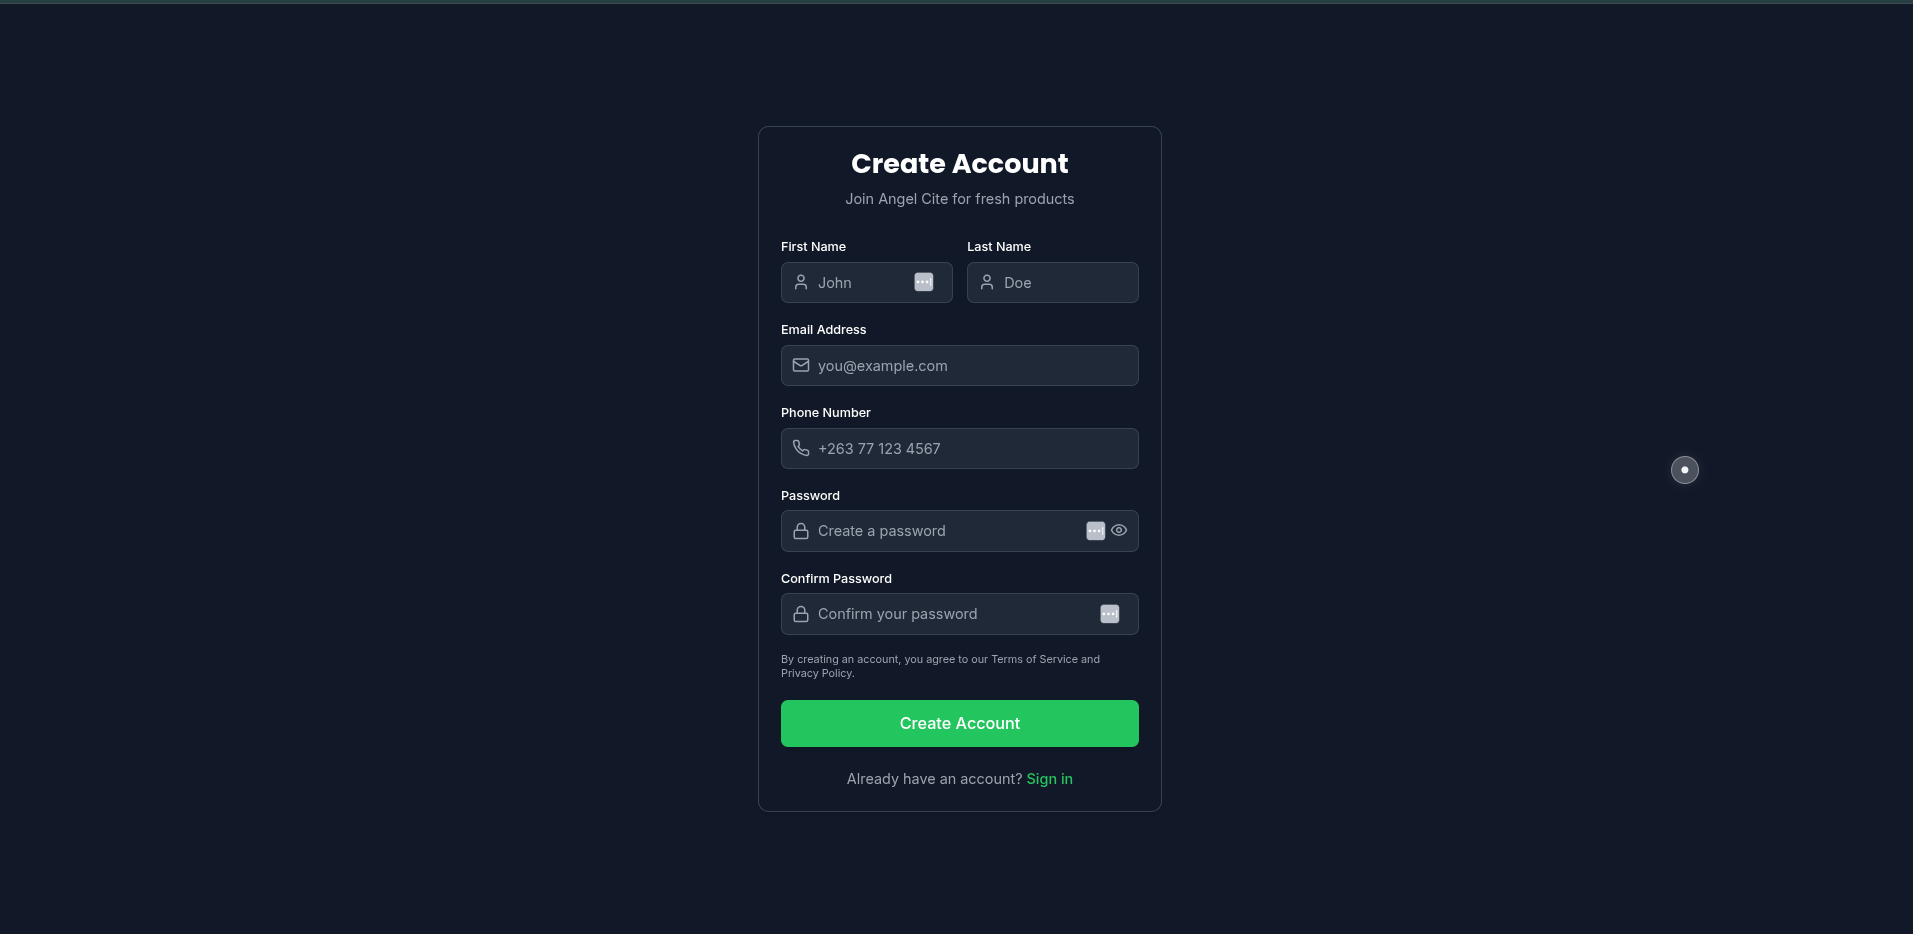Show password using the eye icon

[x=1119, y=531]
